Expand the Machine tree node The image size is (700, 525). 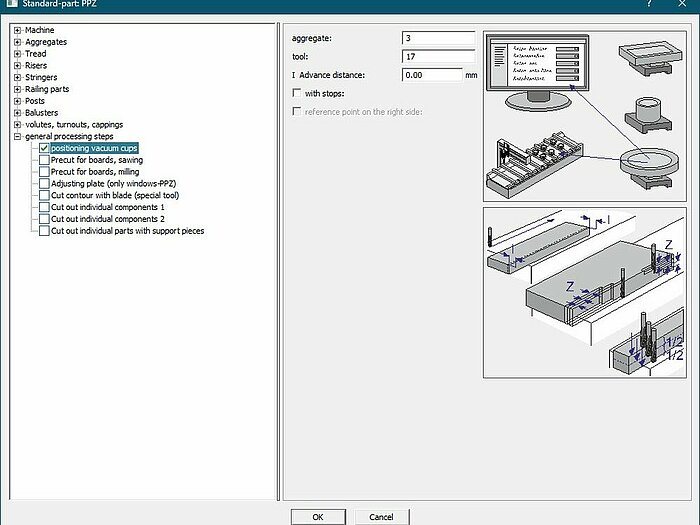17,30
